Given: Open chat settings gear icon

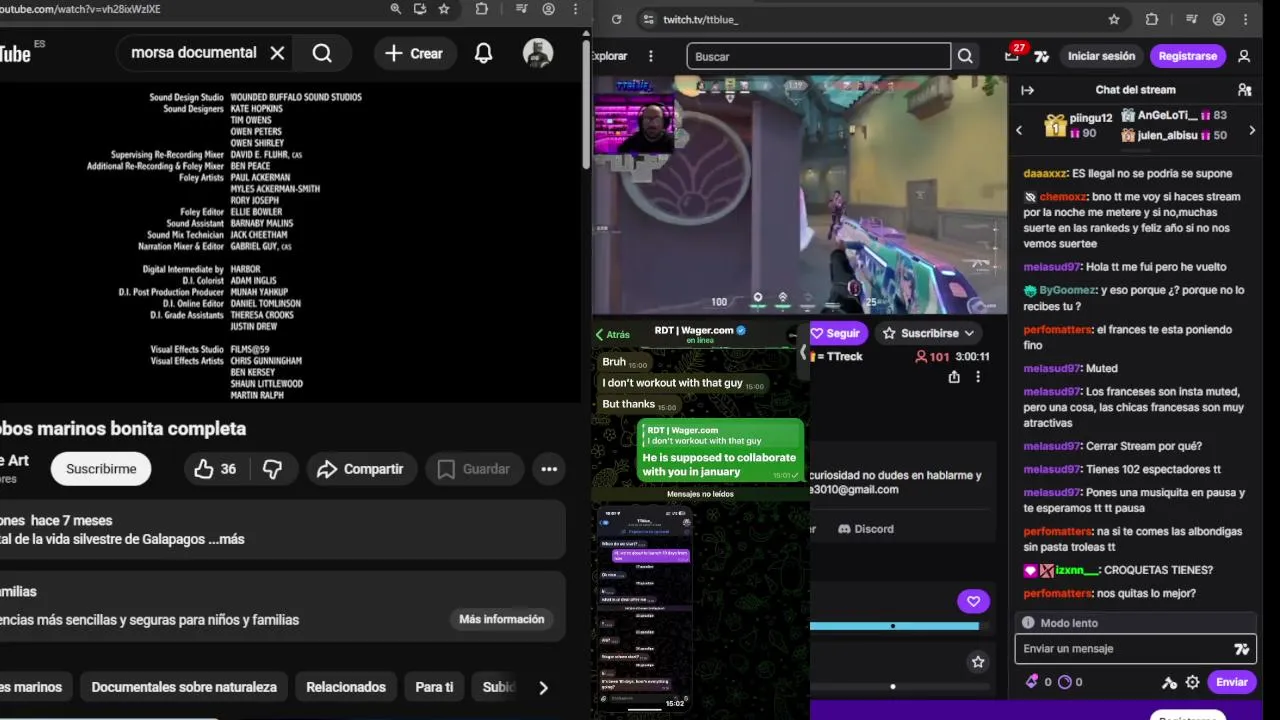Looking at the screenshot, I should click(x=1192, y=682).
